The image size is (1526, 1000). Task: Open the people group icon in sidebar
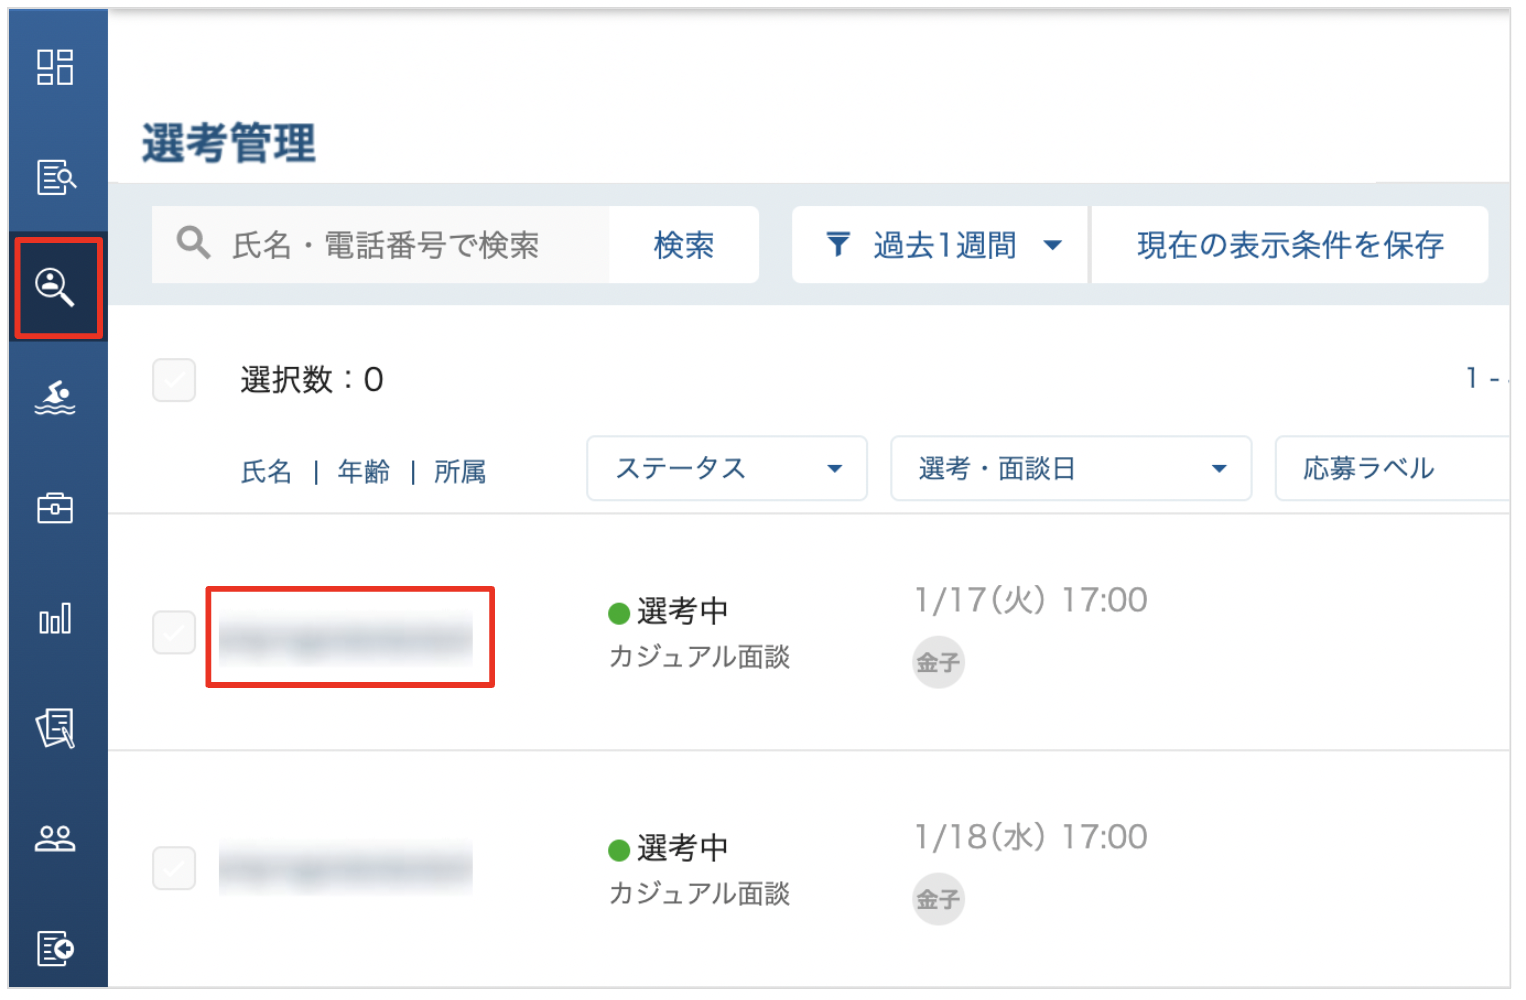point(55,838)
